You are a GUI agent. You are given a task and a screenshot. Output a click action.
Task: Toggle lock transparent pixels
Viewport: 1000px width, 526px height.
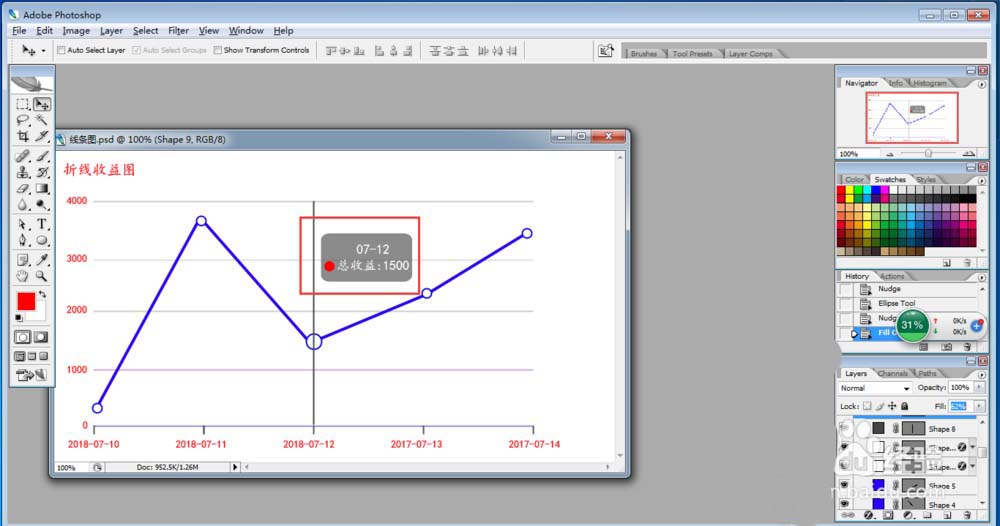coord(867,406)
